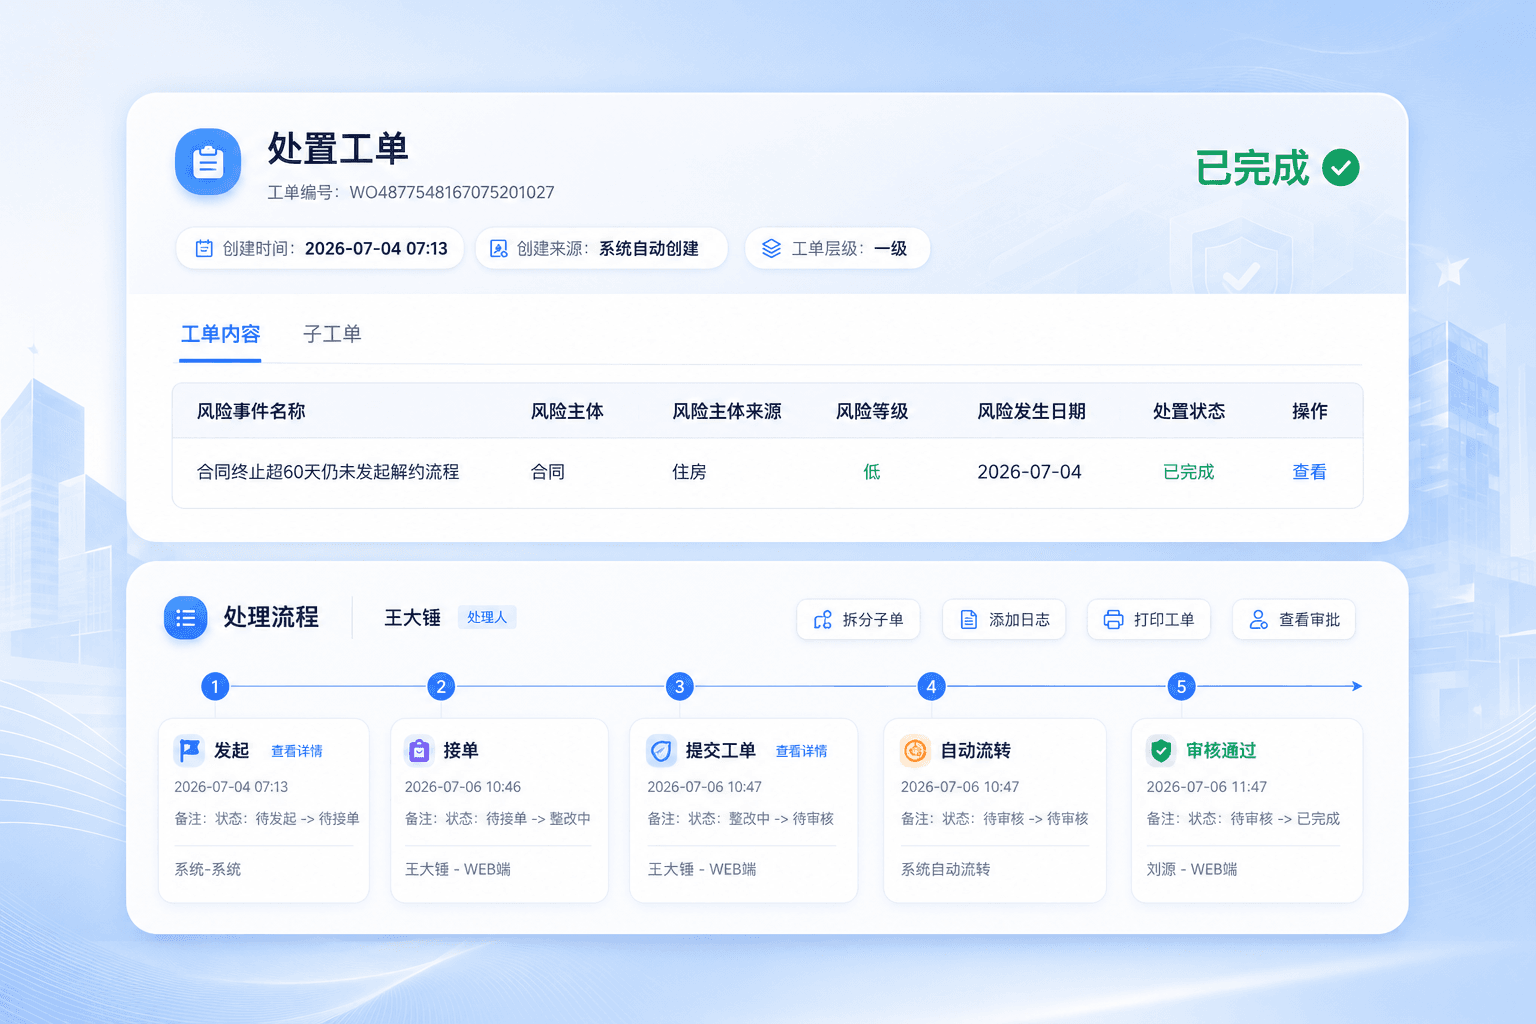This screenshot has height=1024, width=1536.
Task: Click event name 合同终止超60天仍未发起解约流程
Action: pos(328,472)
